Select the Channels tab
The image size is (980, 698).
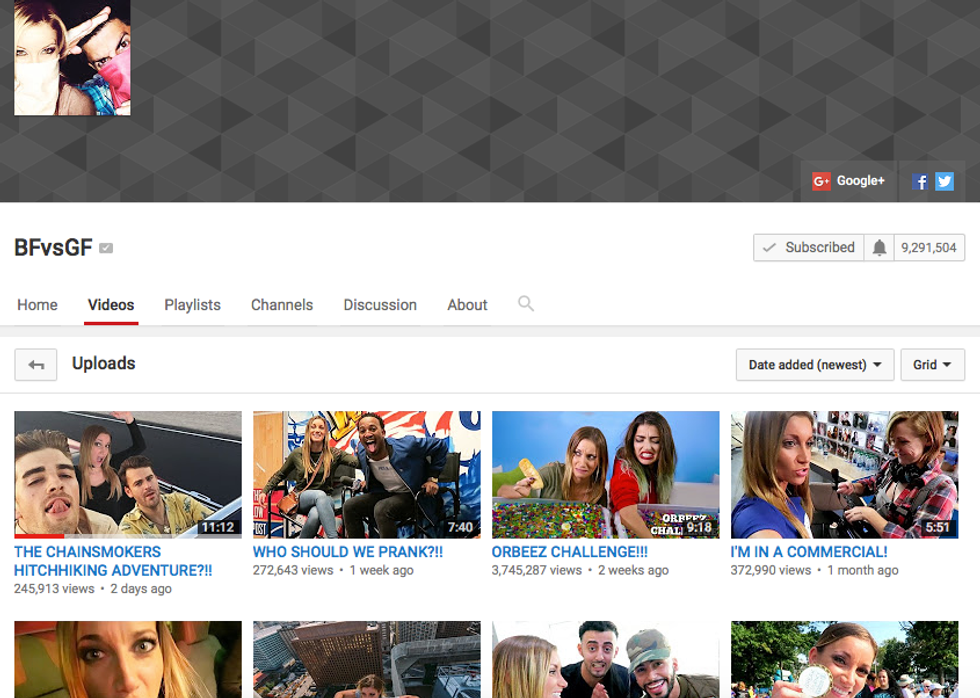[282, 305]
